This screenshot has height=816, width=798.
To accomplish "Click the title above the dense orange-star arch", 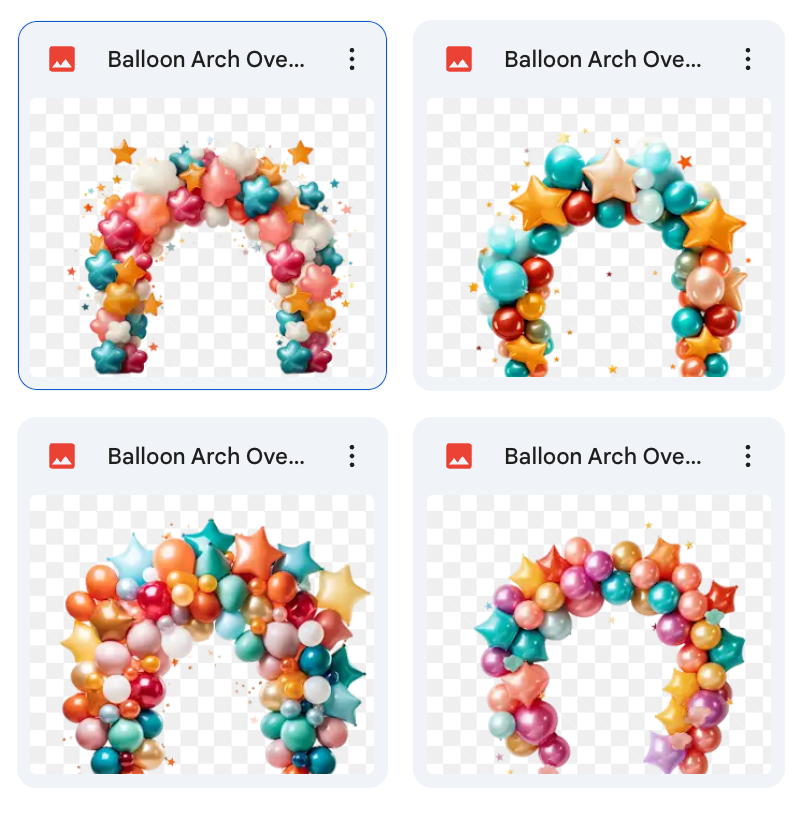I will coord(206,456).
